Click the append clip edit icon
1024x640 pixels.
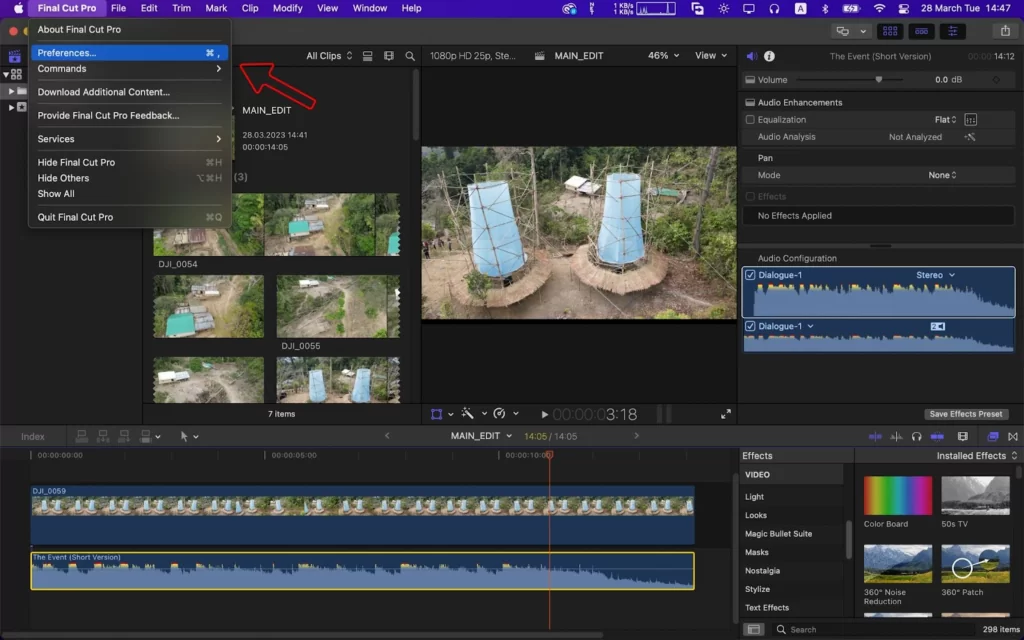click(123, 436)
